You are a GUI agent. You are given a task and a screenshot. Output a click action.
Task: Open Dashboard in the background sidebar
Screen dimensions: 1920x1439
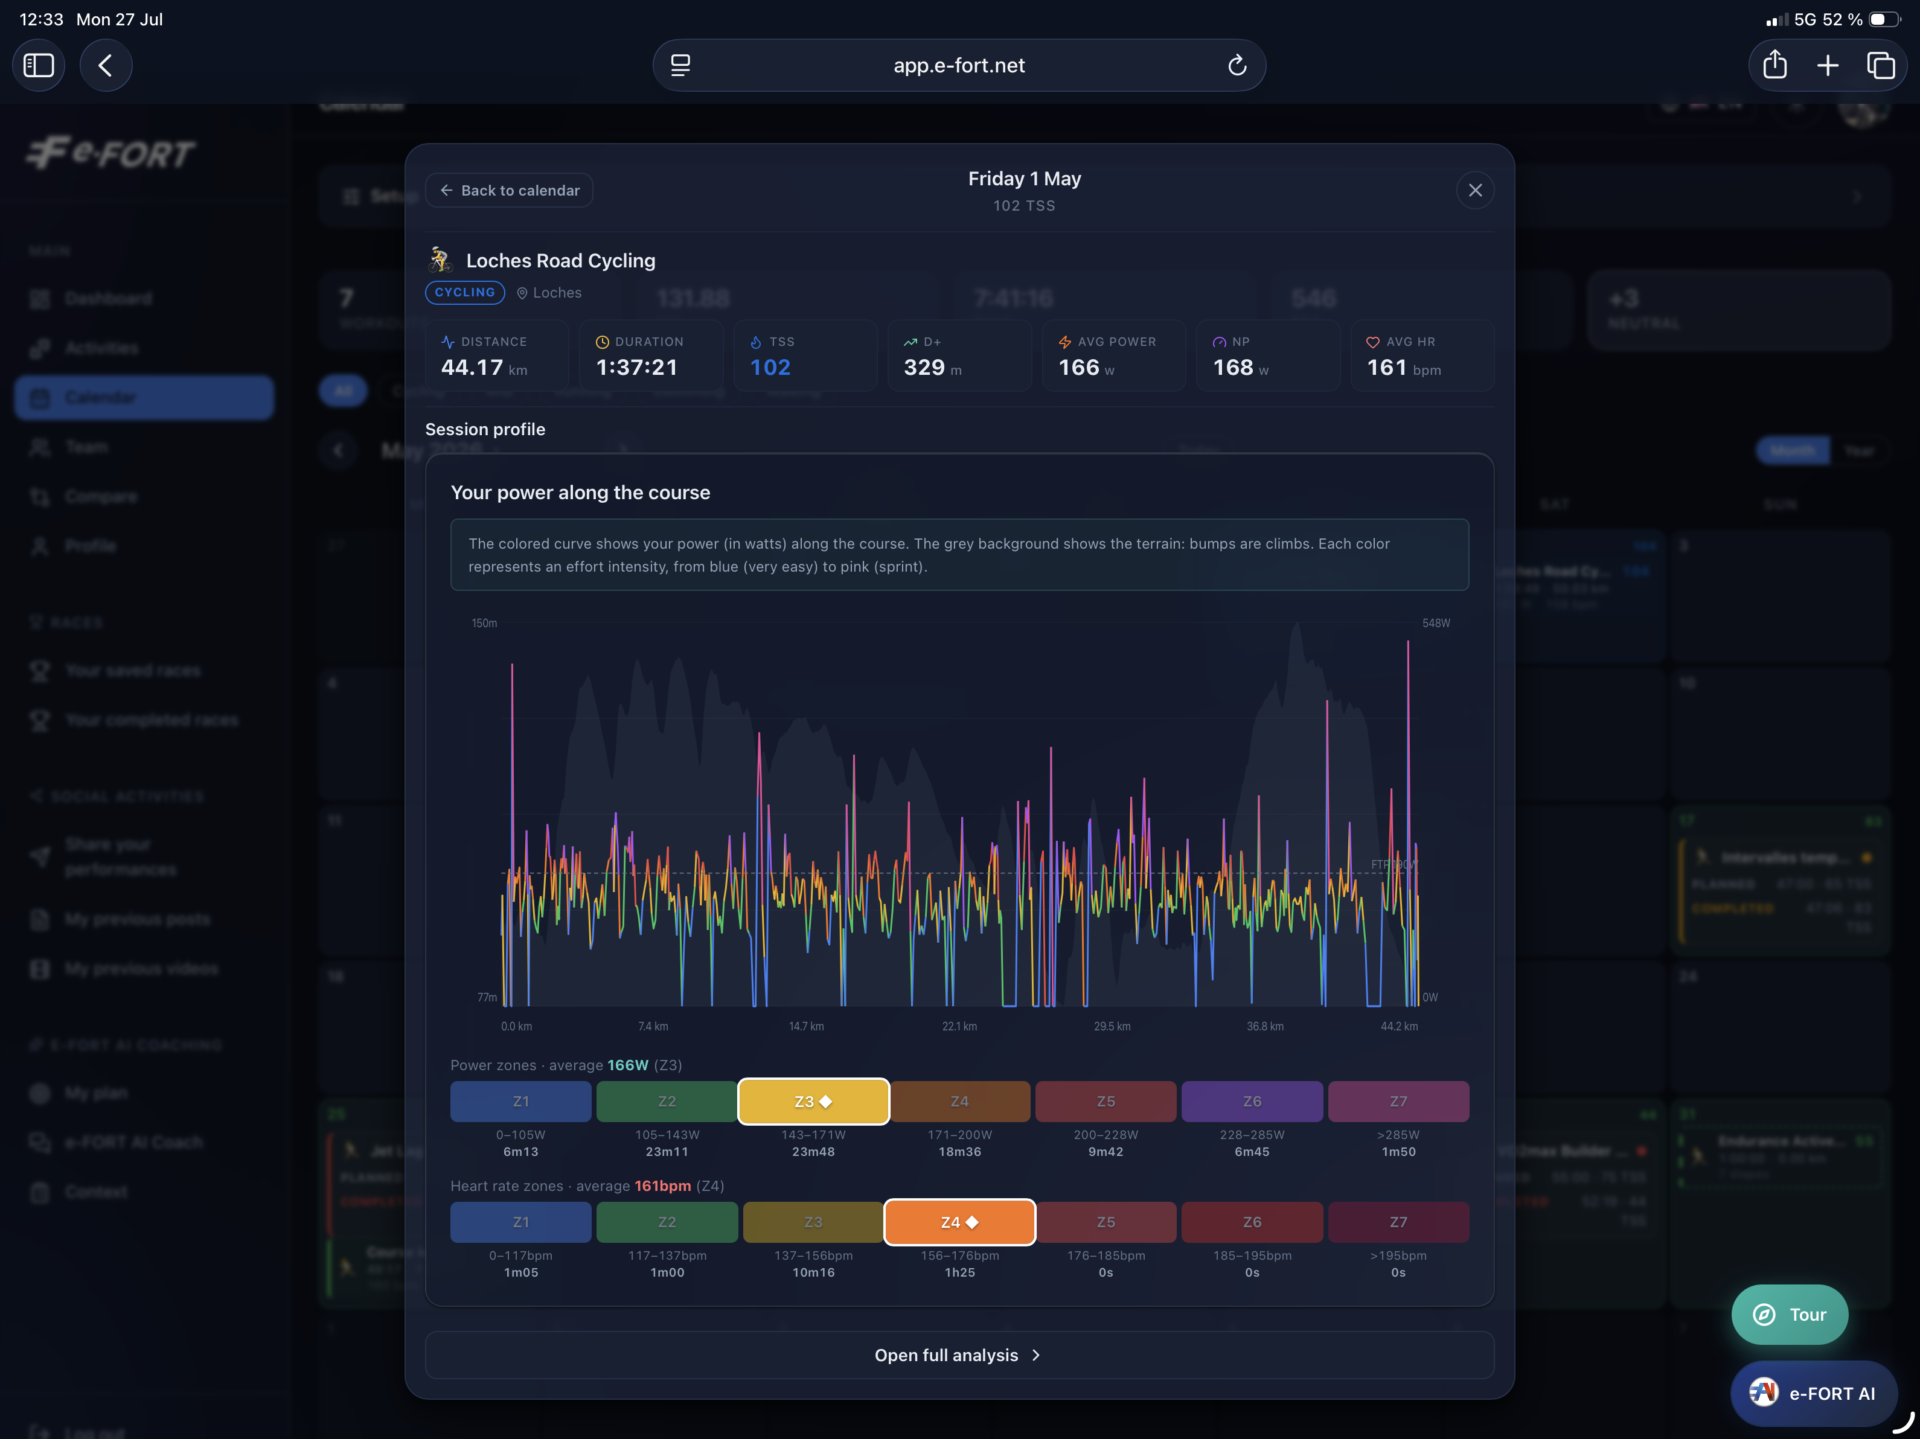click(144, 299)
